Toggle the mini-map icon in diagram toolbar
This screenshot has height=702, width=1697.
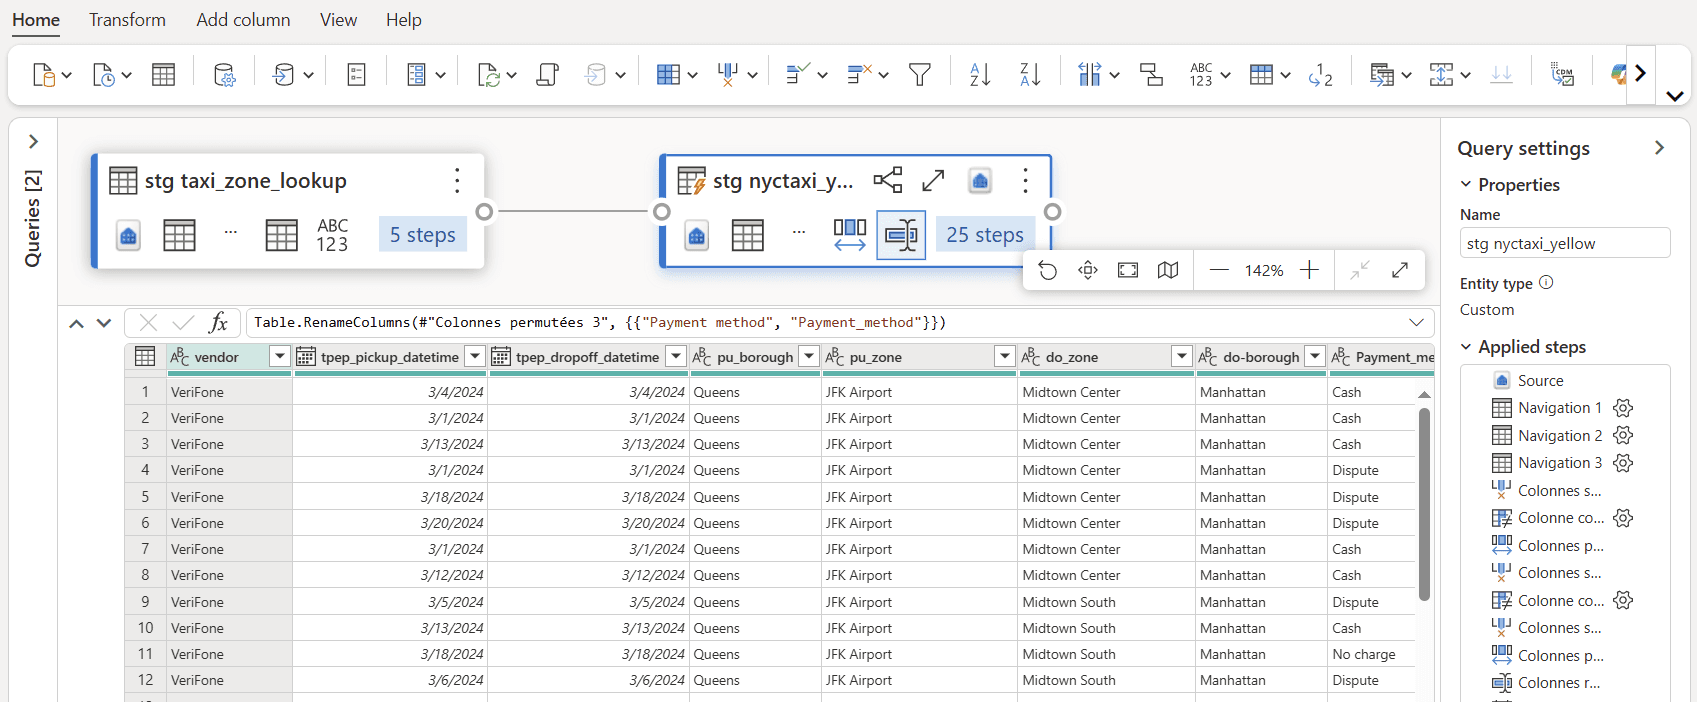click(x=1167, y=270)
